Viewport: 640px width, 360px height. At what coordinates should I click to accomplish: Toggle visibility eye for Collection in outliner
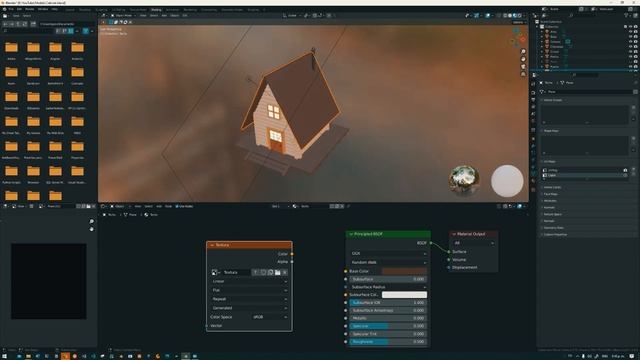click(630, 27)
